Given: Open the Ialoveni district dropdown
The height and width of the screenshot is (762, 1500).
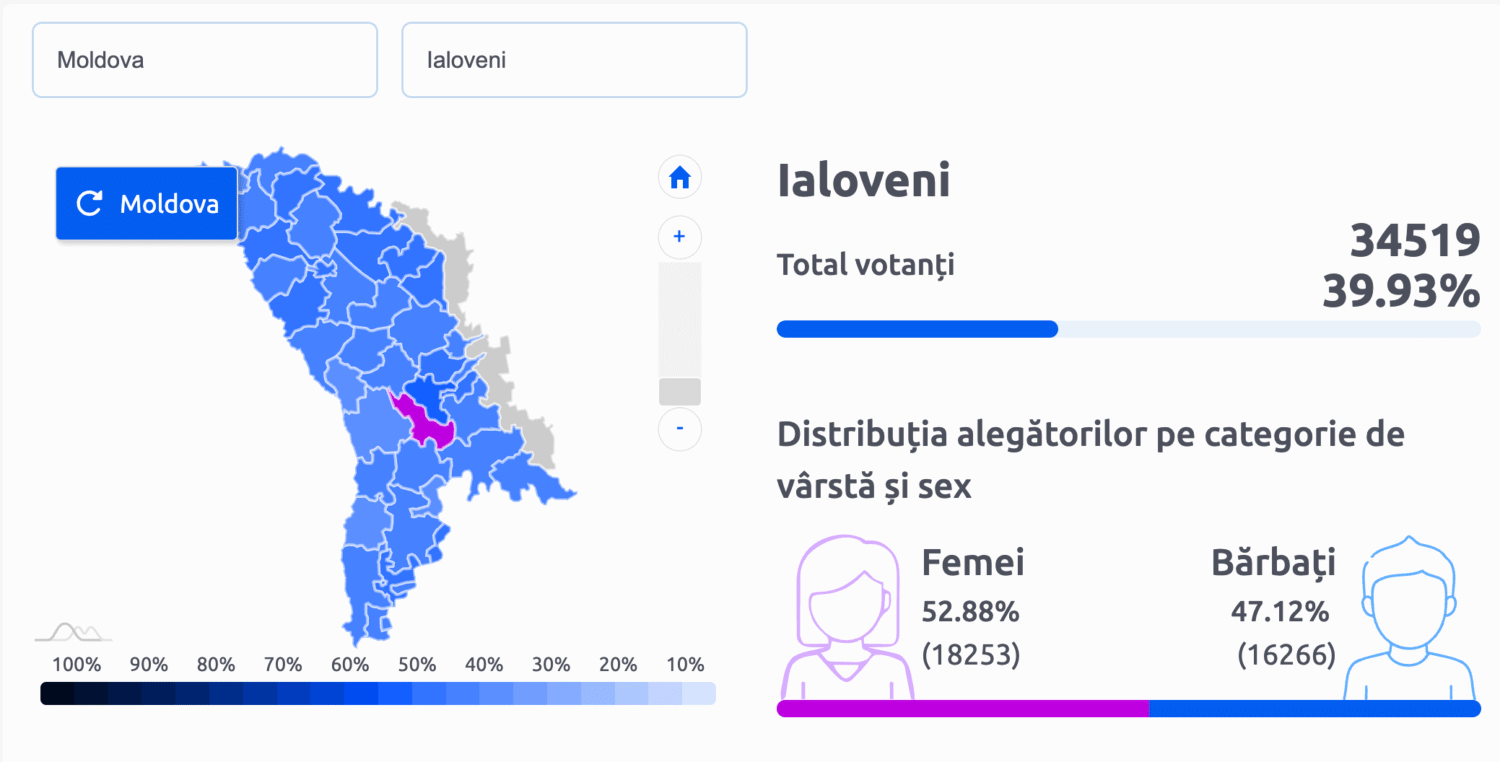Looking at the screenshot, I should (574, 60).
